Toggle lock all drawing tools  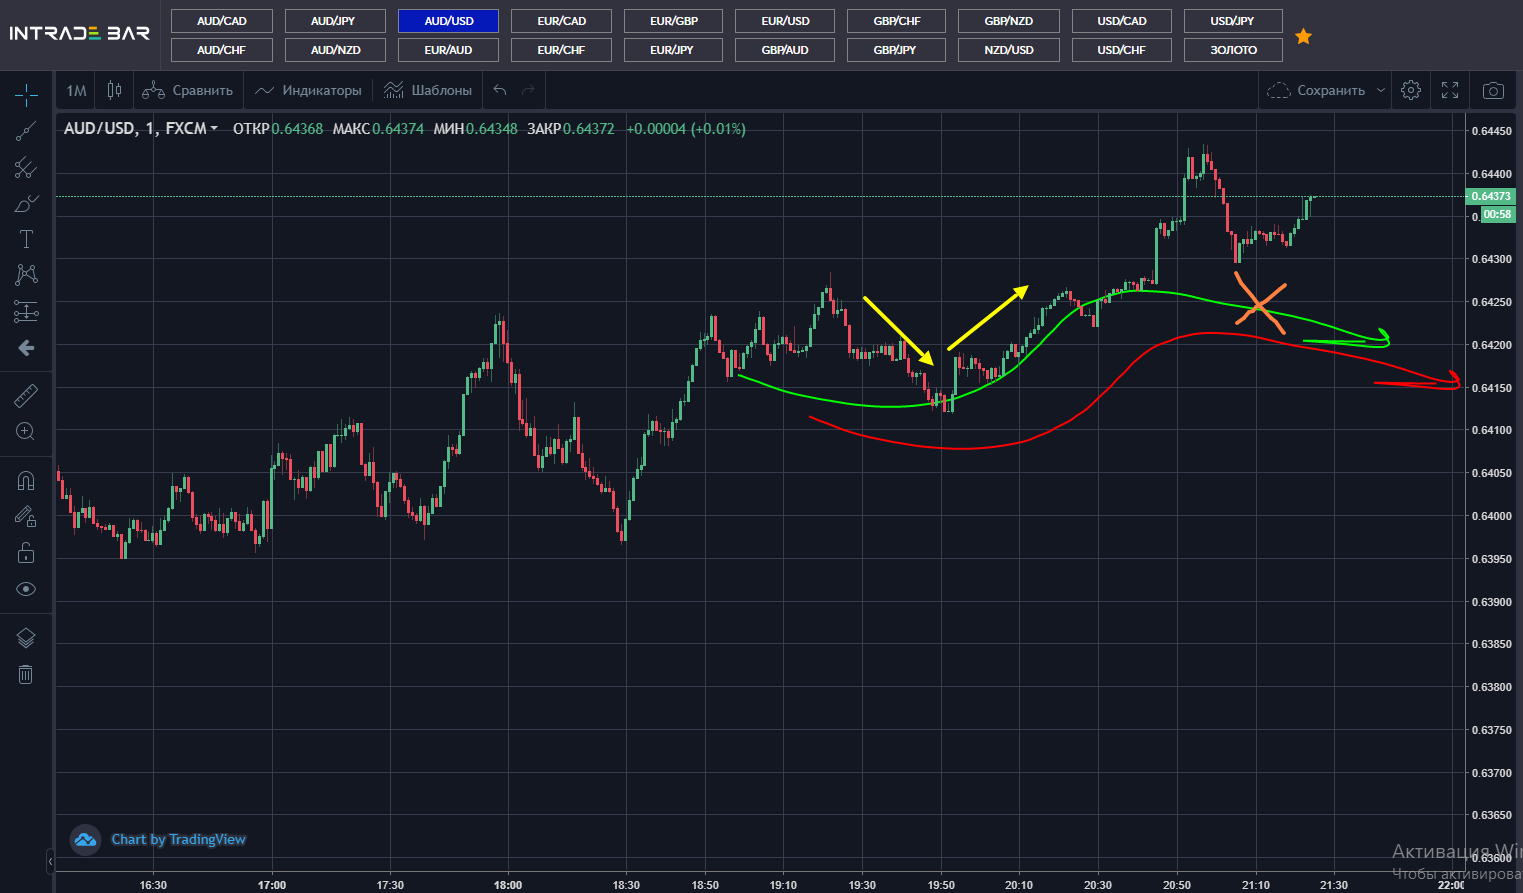(x=26, y=553)
